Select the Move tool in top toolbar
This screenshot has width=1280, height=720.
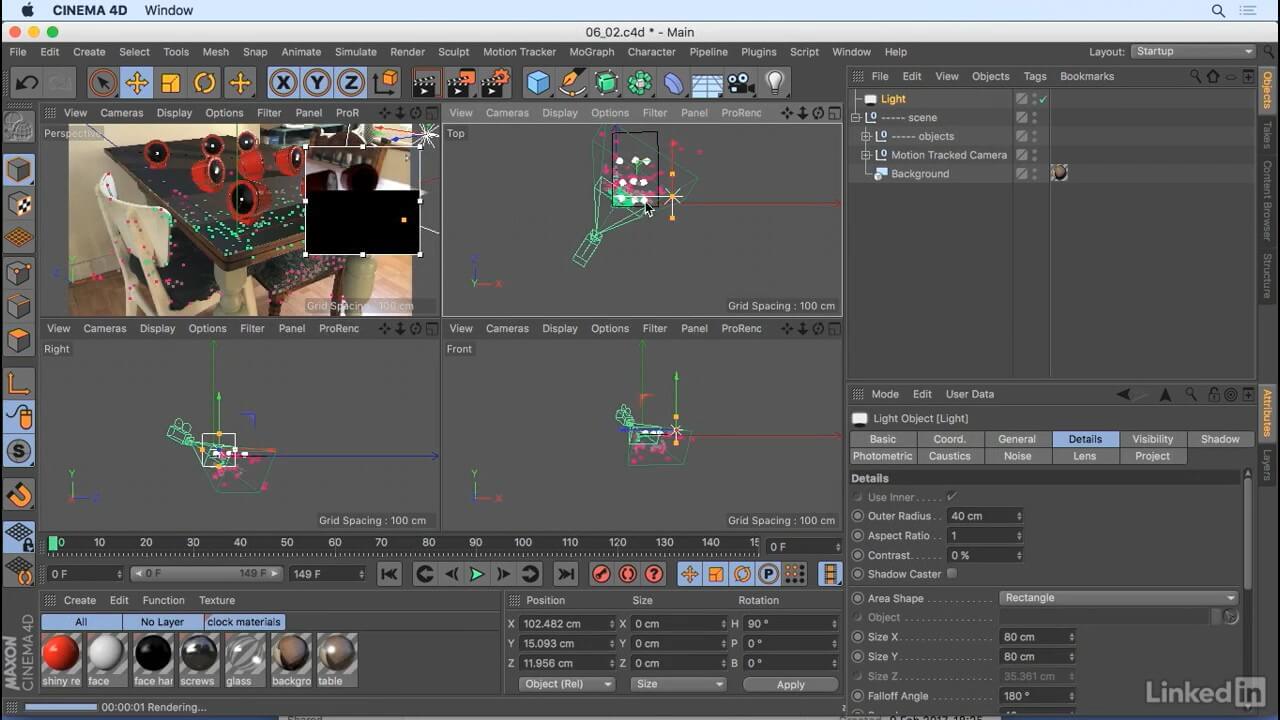point(136,83)
